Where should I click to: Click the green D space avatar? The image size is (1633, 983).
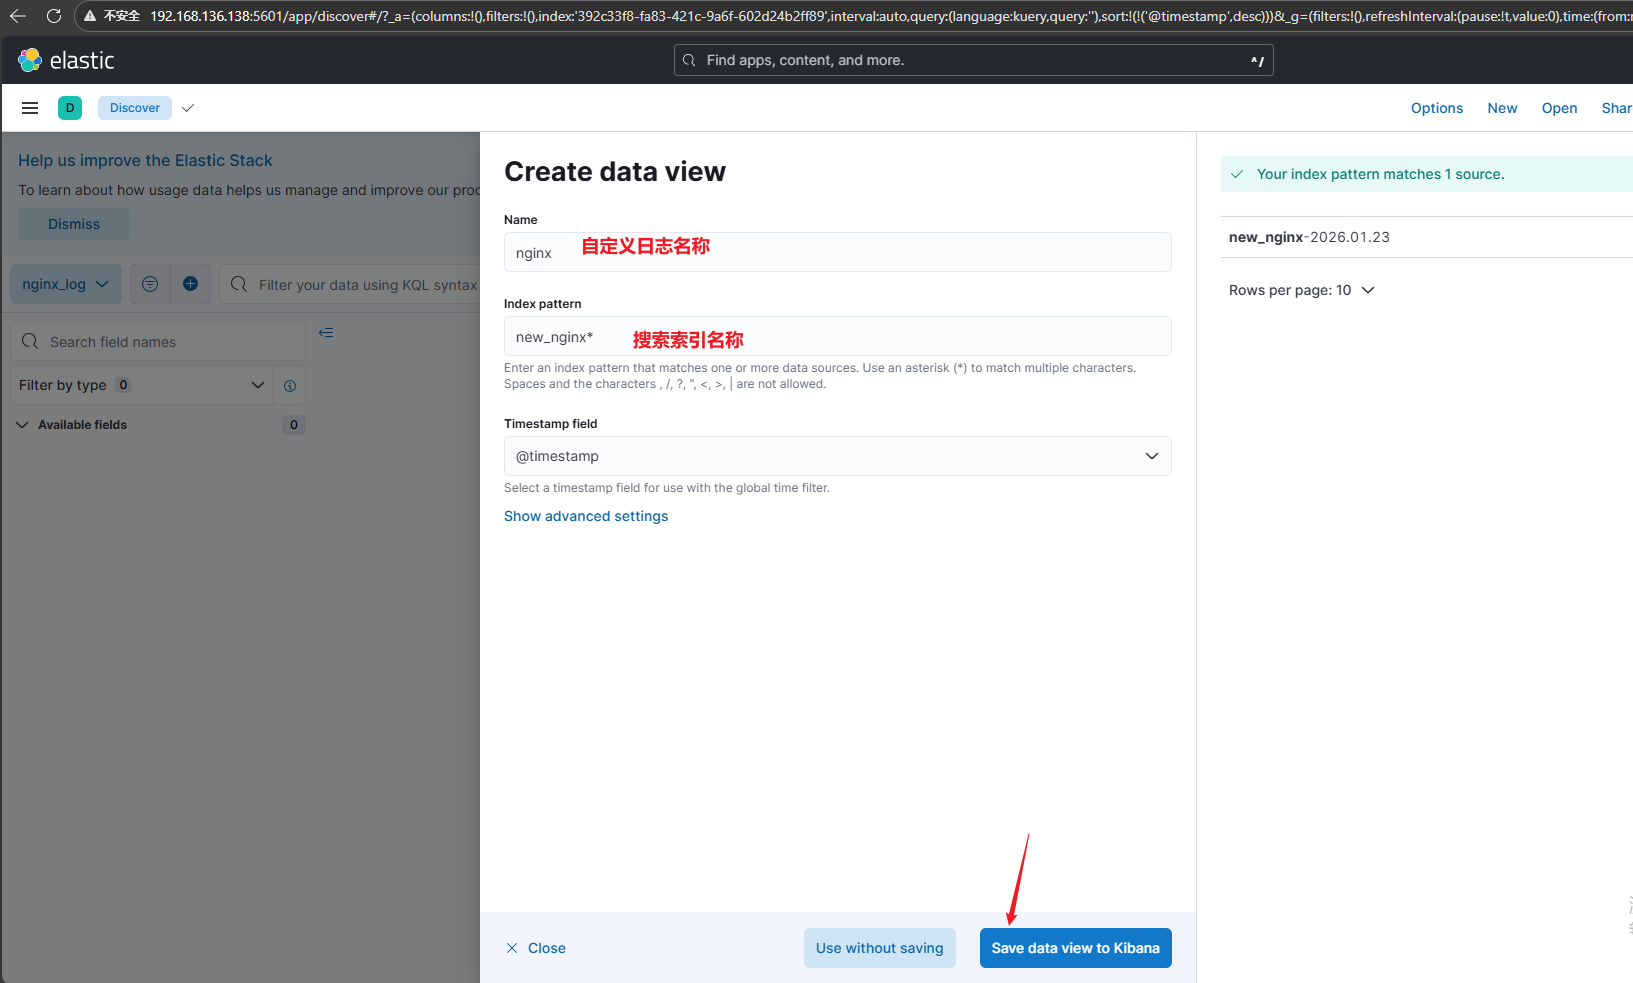click(x=70, y=108)
